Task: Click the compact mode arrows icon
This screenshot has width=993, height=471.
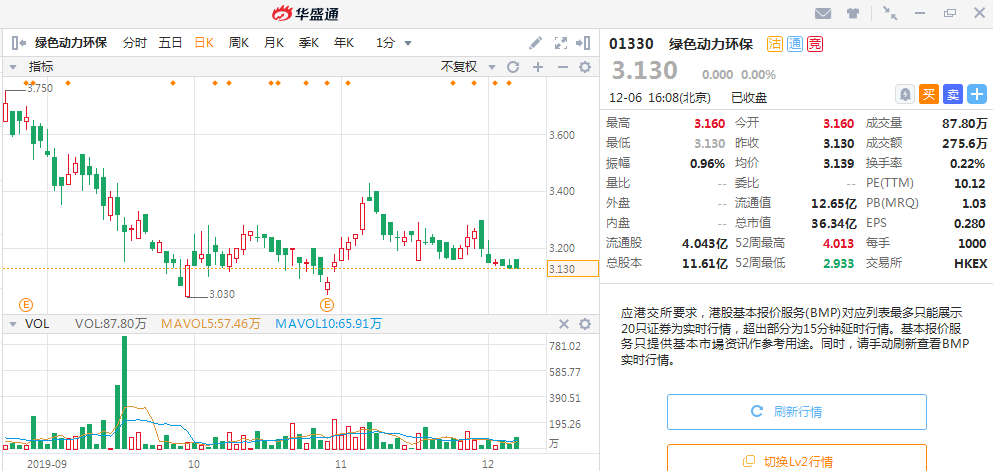Action: (890, 13)
